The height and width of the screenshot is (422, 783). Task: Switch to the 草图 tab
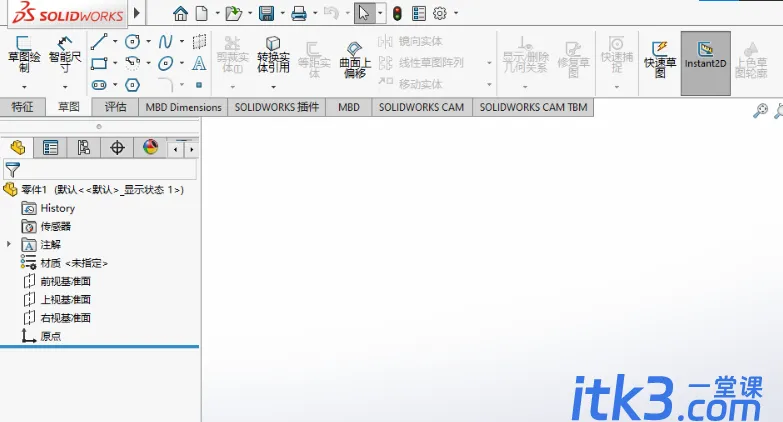(69, 107)
